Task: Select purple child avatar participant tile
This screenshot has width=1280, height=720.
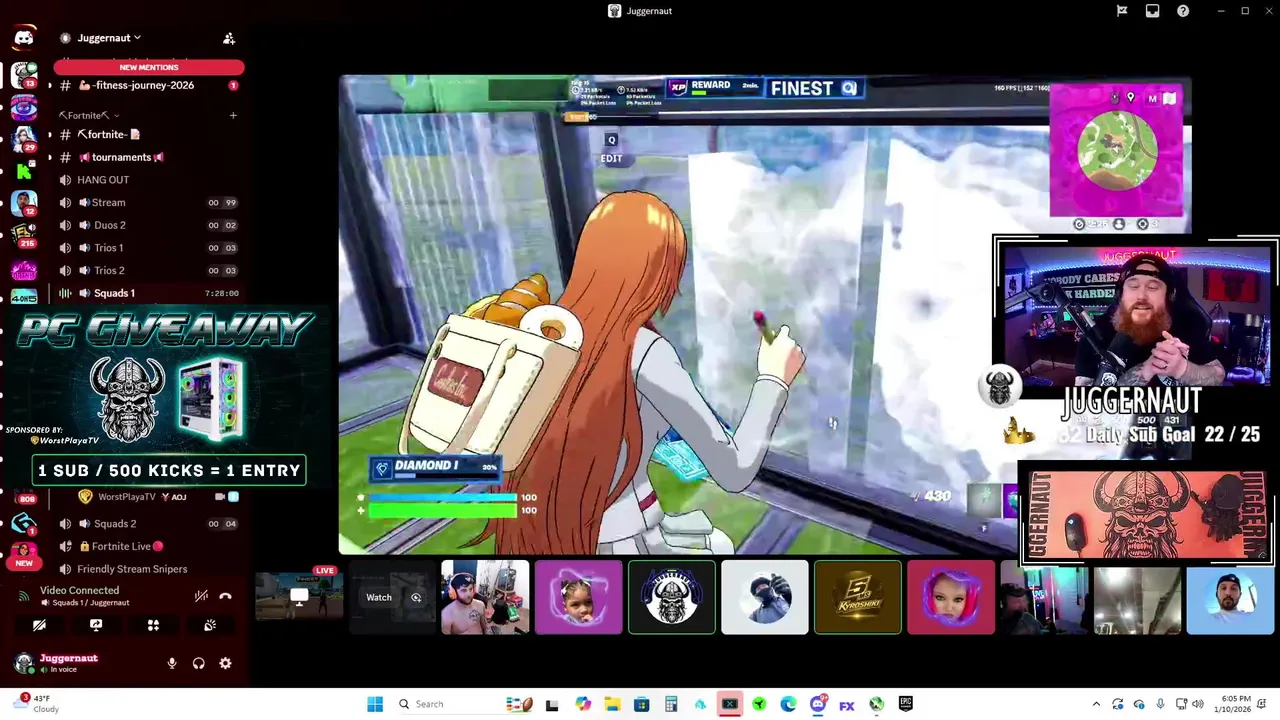Action: 578,597
